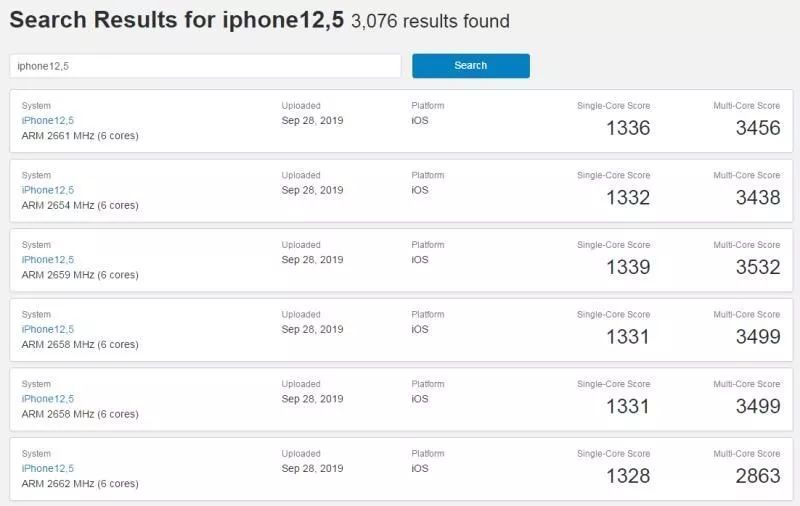This screenshot has height=506, width=800.
Task: Select the multi-core score 3438
Action: tap(757, 198)
